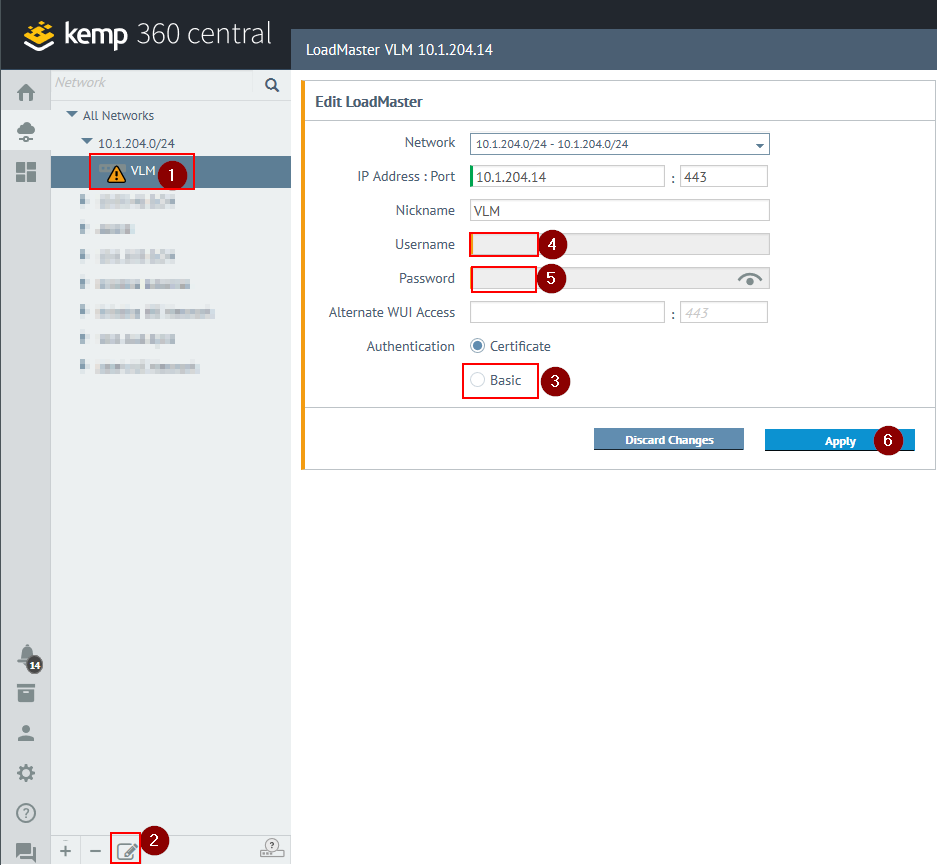Screen dimensions: 937x865
Task: Select Basic authentication radio button
Action: pyautogui.click(x=477, y=380)
